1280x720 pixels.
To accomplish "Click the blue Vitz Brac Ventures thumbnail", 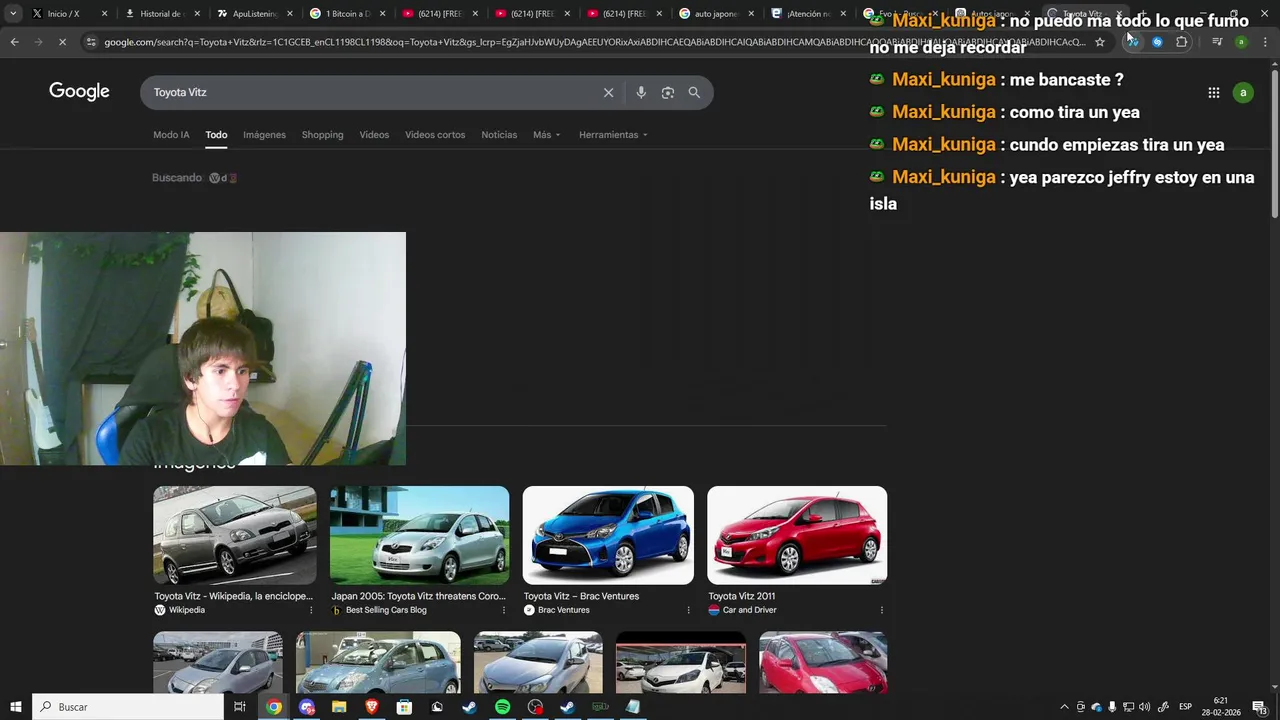I will (608, 535).
